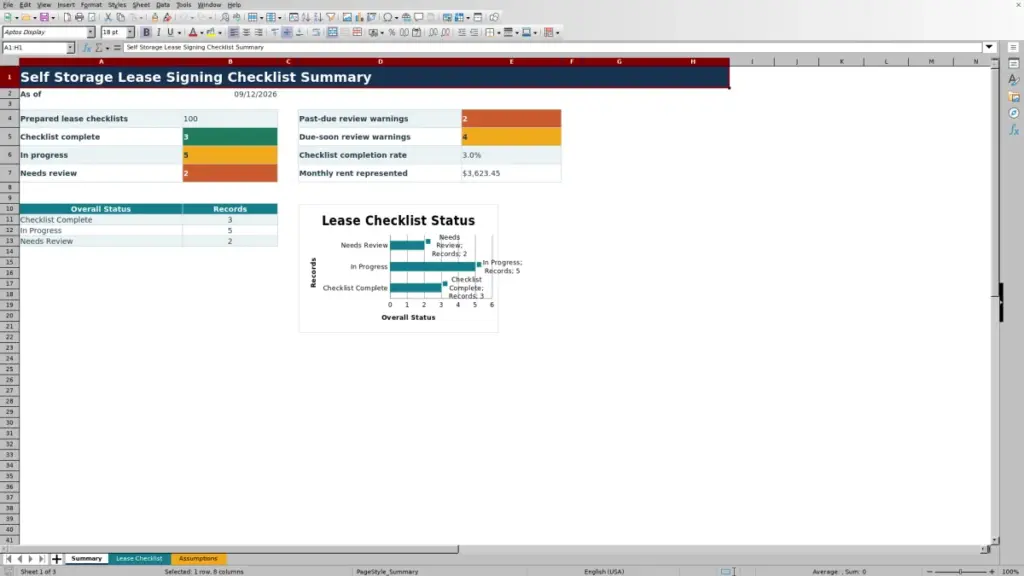Viewport: 1024px width, 576px height.
Task: Toggle Center Horizontally alignment
Action: click(x=246, y=33)
